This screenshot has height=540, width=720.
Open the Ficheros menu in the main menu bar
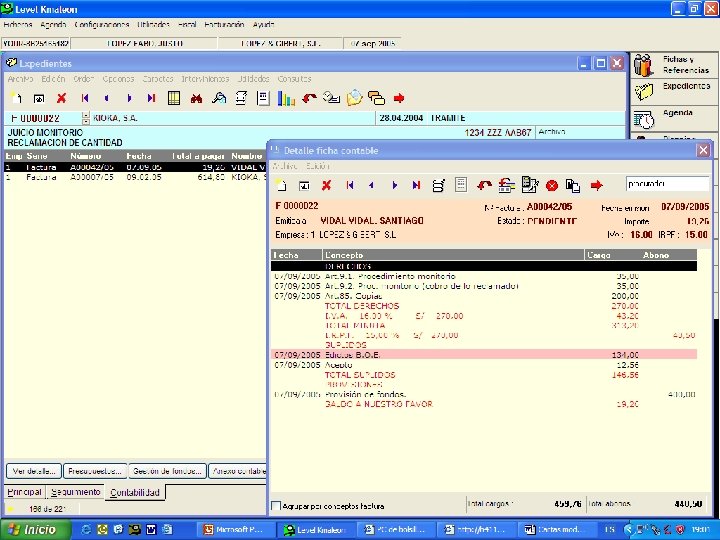click(18, 24)
